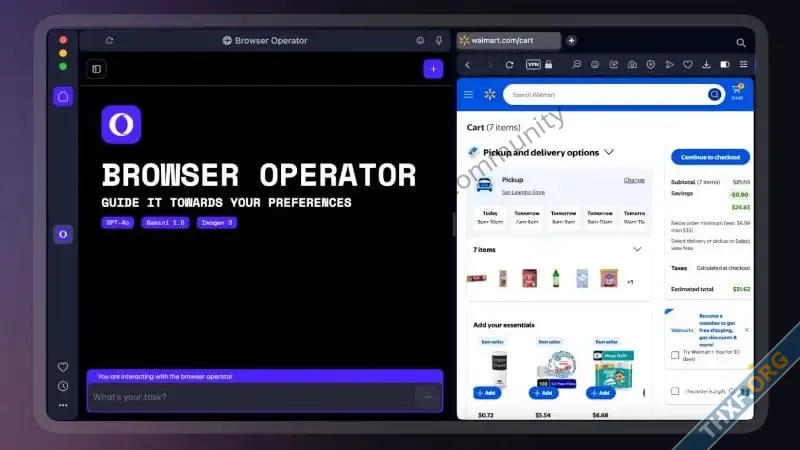This screenshot has width=800, height=450.
Task: Click the Browser Operator purple logo
Action: pos(121,124)
